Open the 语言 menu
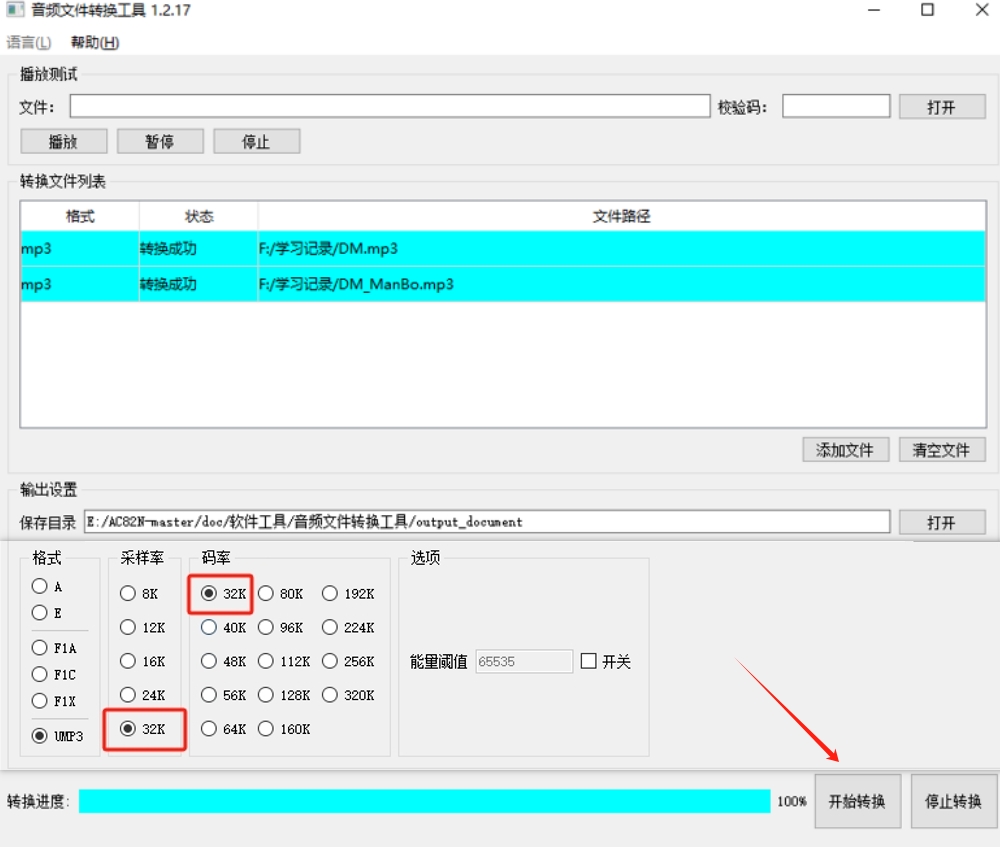The height and width of the screenshot is (847, 1000). (28, 43)
